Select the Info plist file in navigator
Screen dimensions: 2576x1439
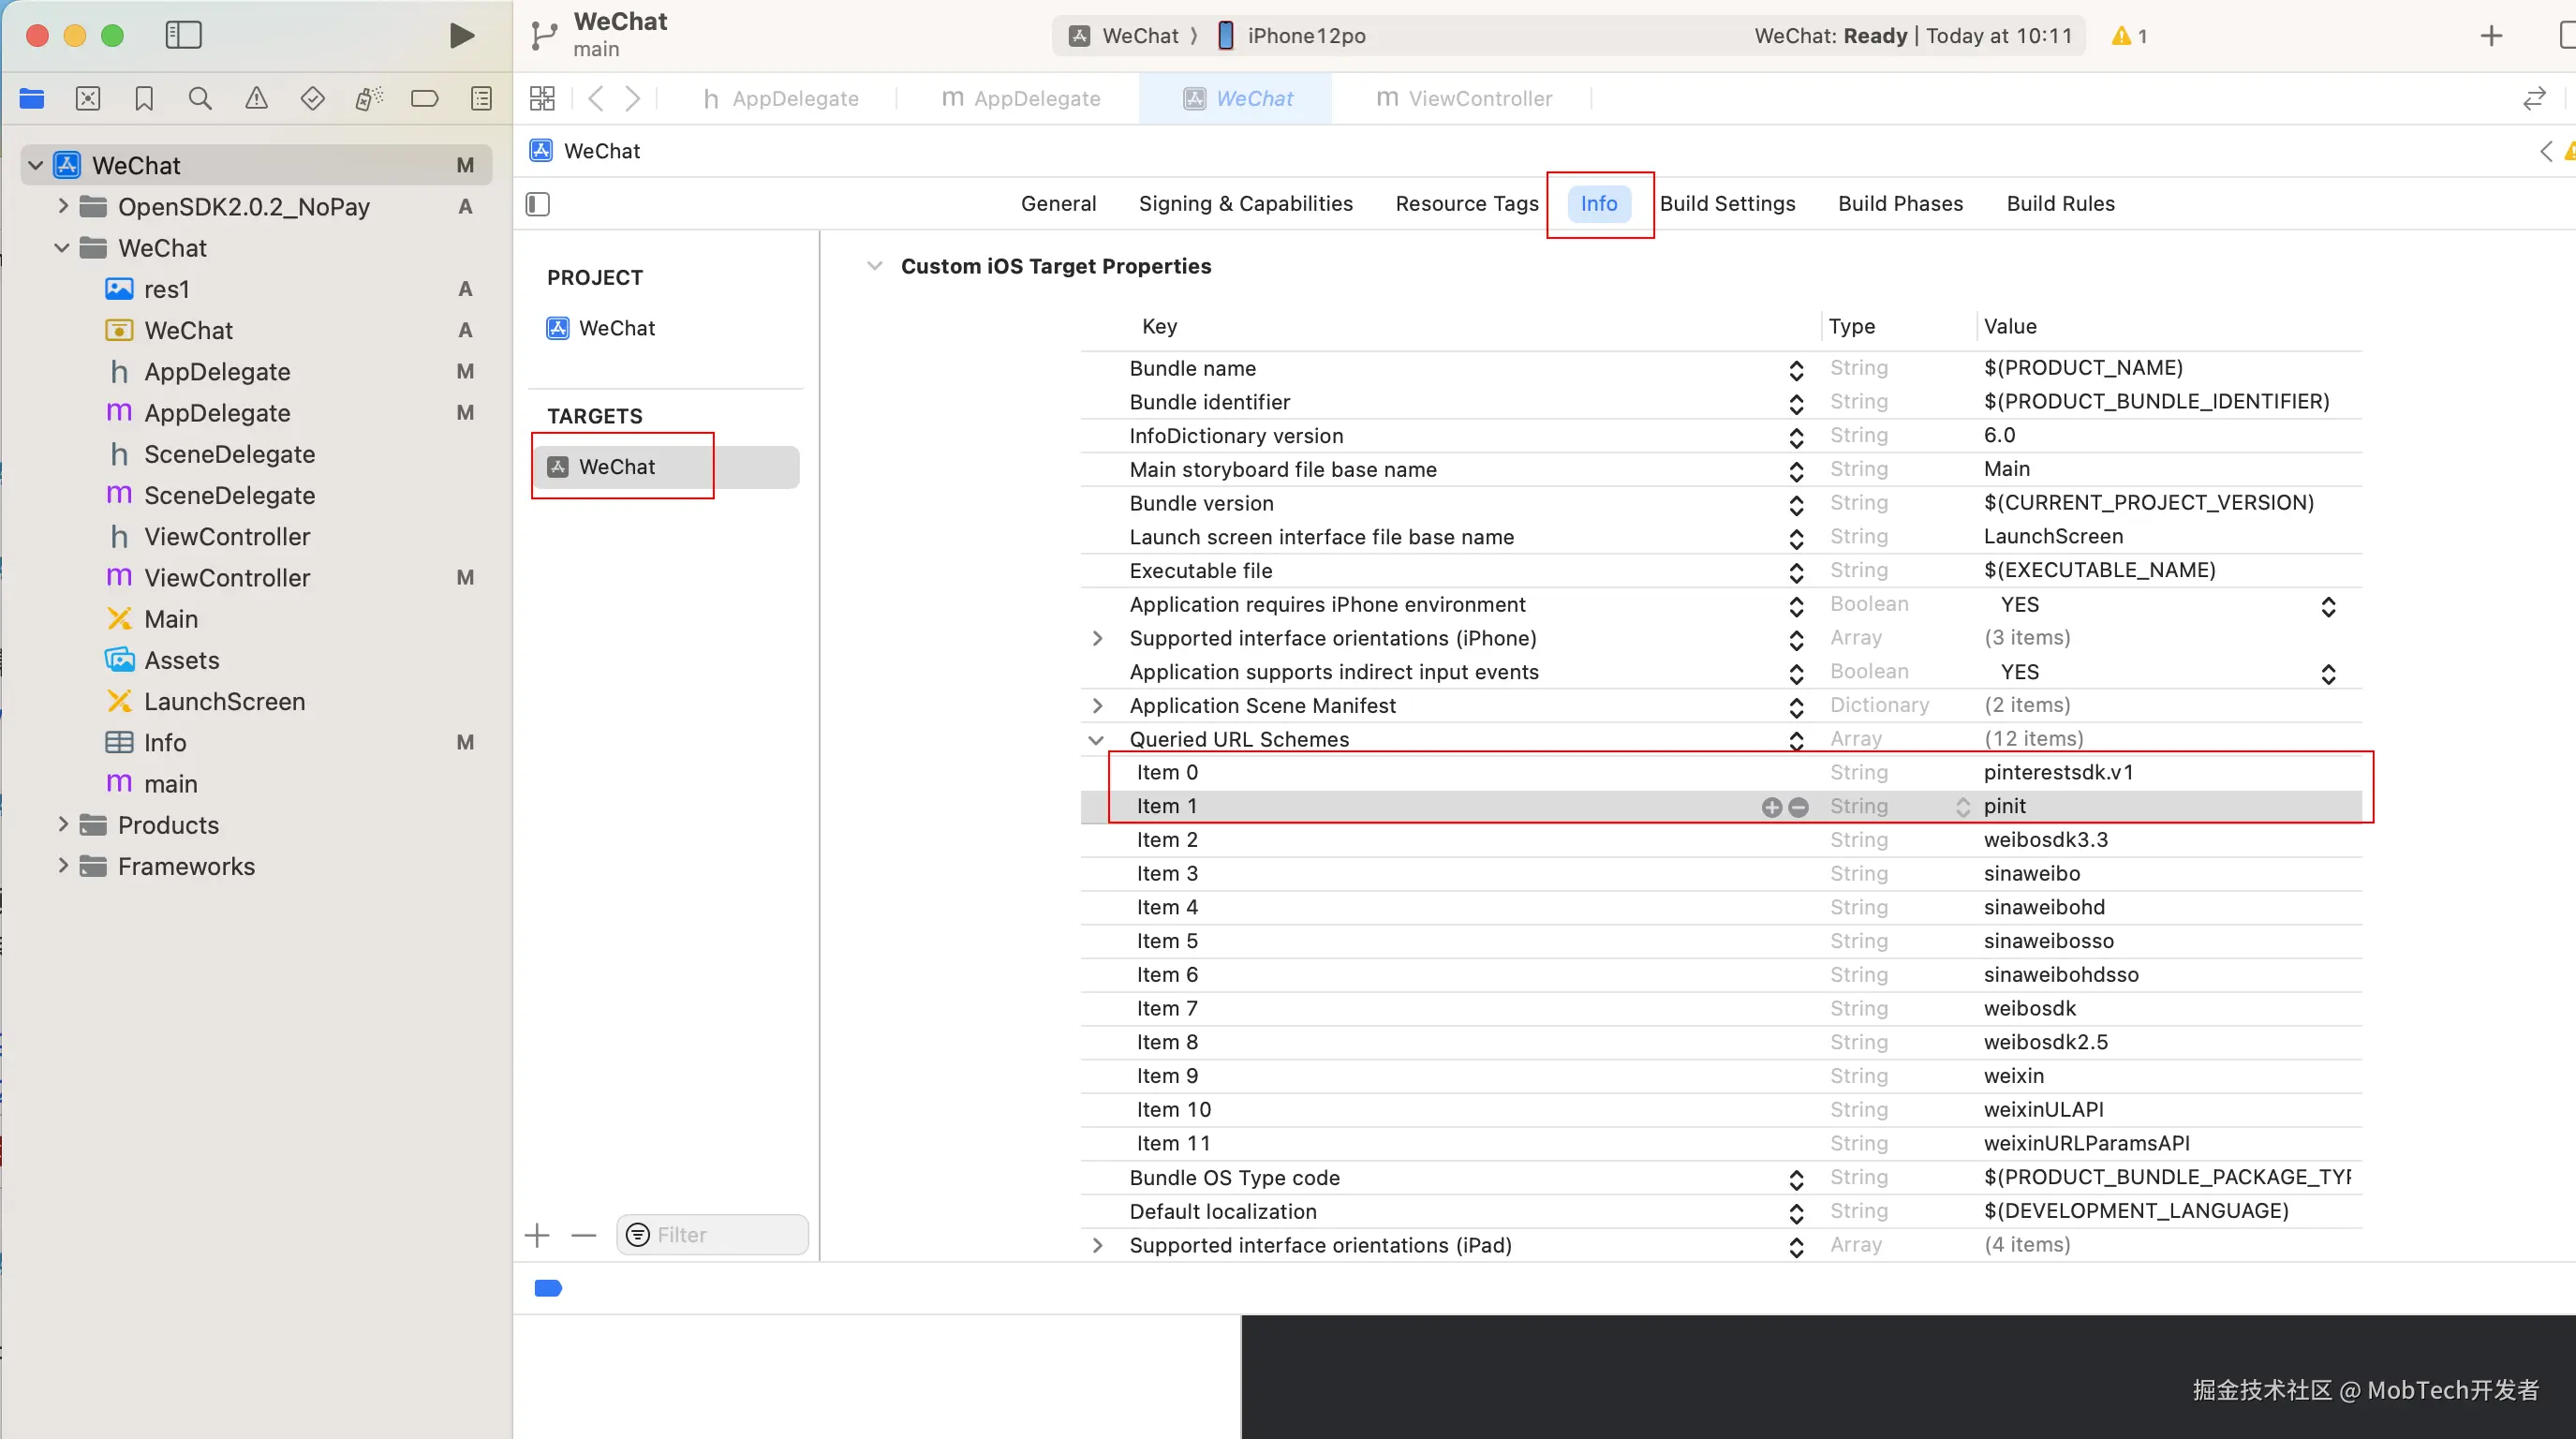click(x=164, y=743)
